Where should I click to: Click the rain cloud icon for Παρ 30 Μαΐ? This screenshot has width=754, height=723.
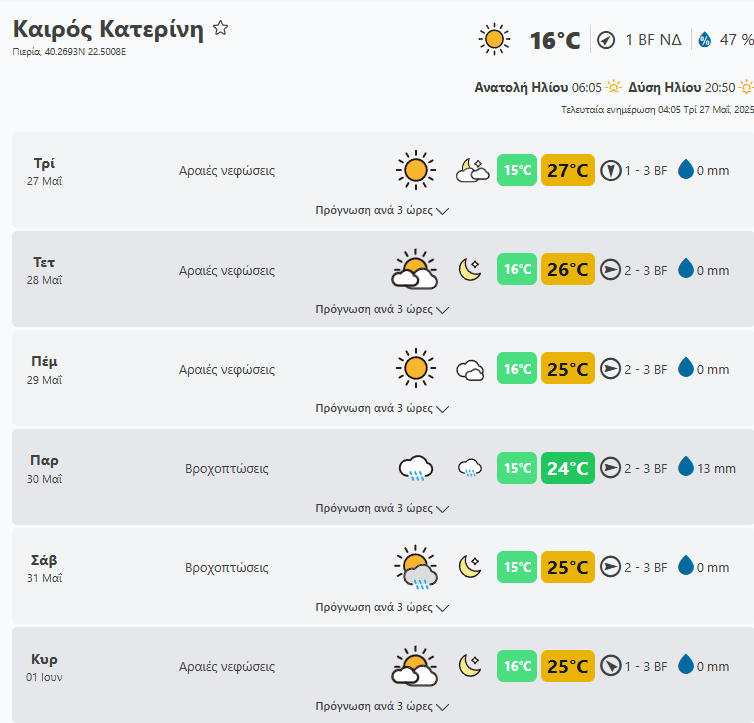[415, 468]
